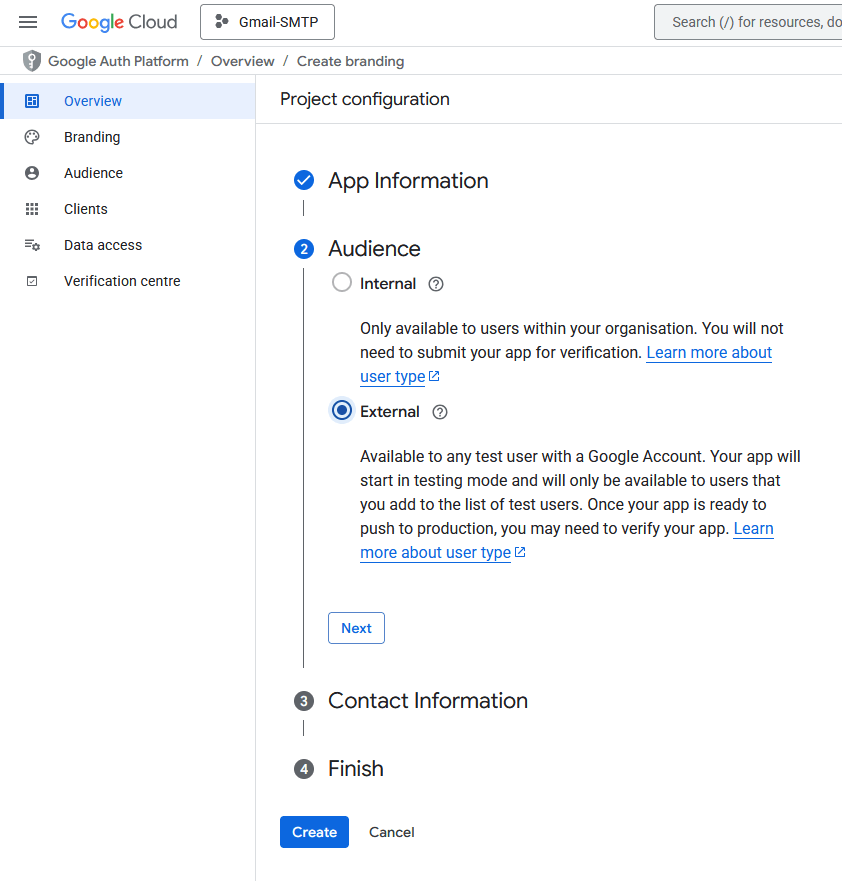Open the GmailSMTP project selector

266,21
